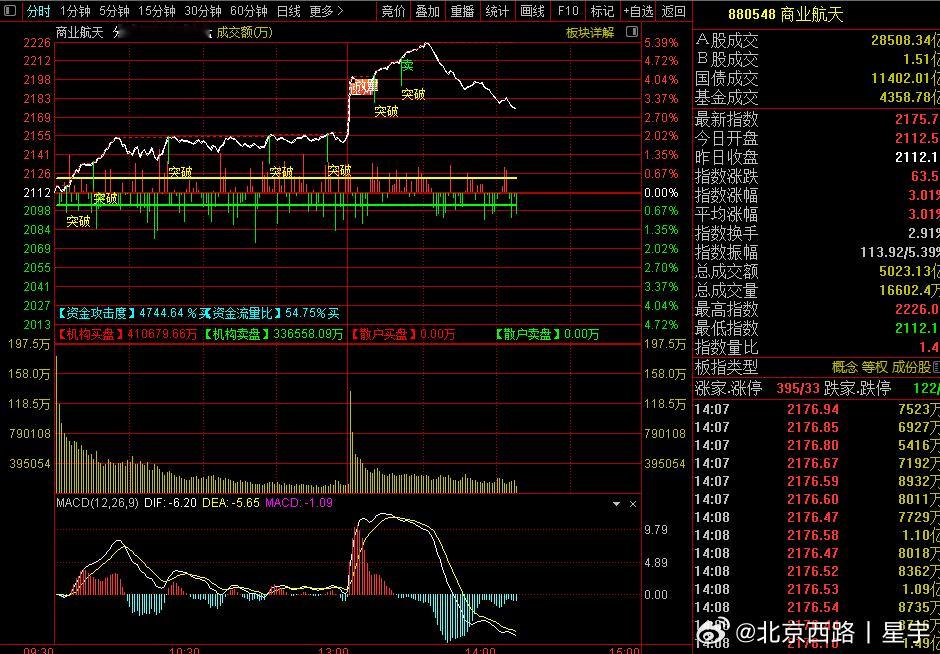
Task: Switch to the 5分钟 chart period
Action: point(114,11)
